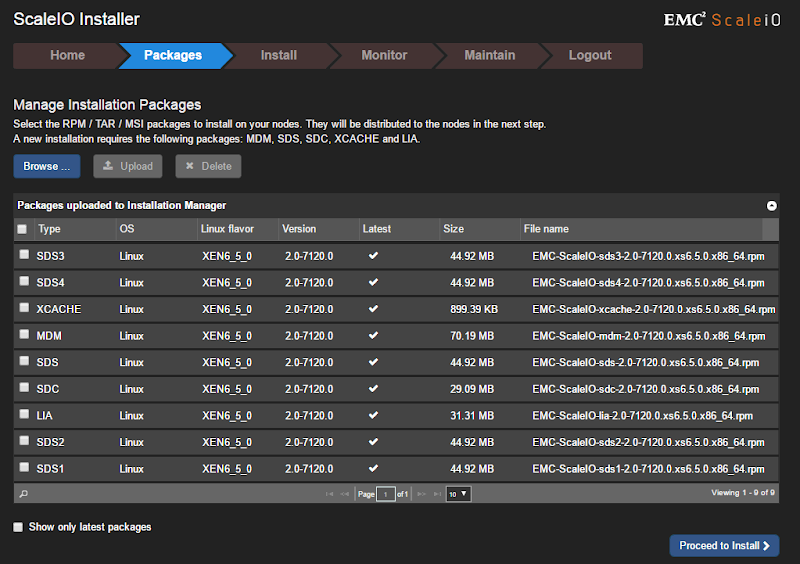Screen dimensions: 800x564
Task: Click file name EMC-ScaleIO-mdm-2.0-7120.0.xs6.5.0.x86_64.rpm
Action: click(648, 336)
